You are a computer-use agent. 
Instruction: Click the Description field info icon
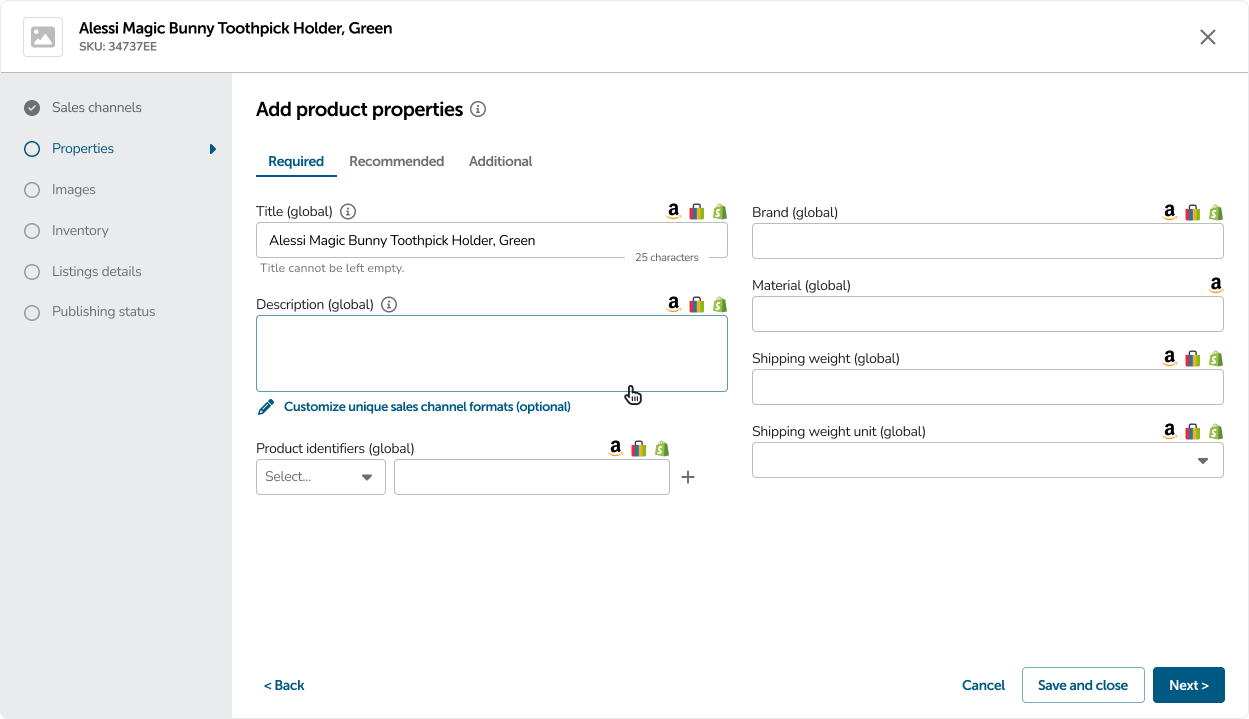coord(389,304)
